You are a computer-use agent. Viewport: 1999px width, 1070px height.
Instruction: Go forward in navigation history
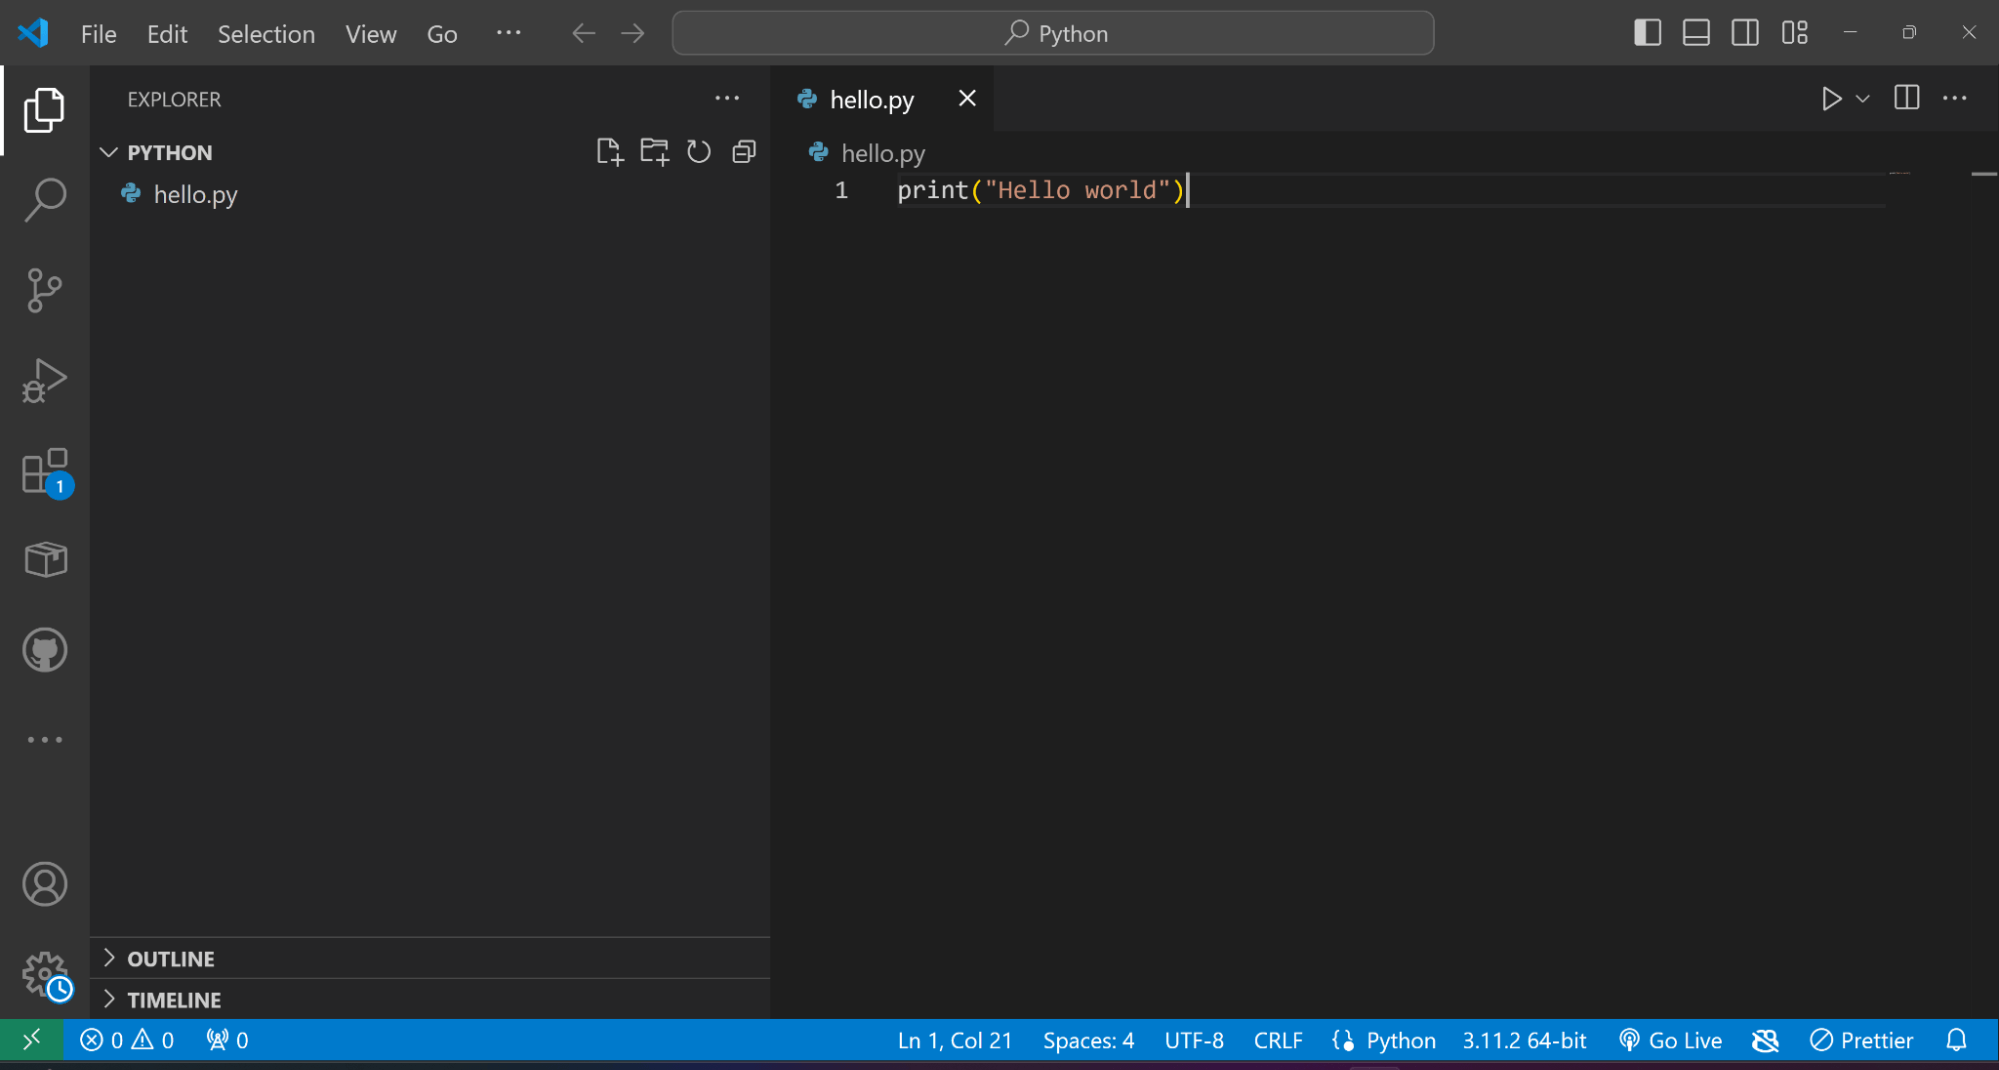click(632, 33)
